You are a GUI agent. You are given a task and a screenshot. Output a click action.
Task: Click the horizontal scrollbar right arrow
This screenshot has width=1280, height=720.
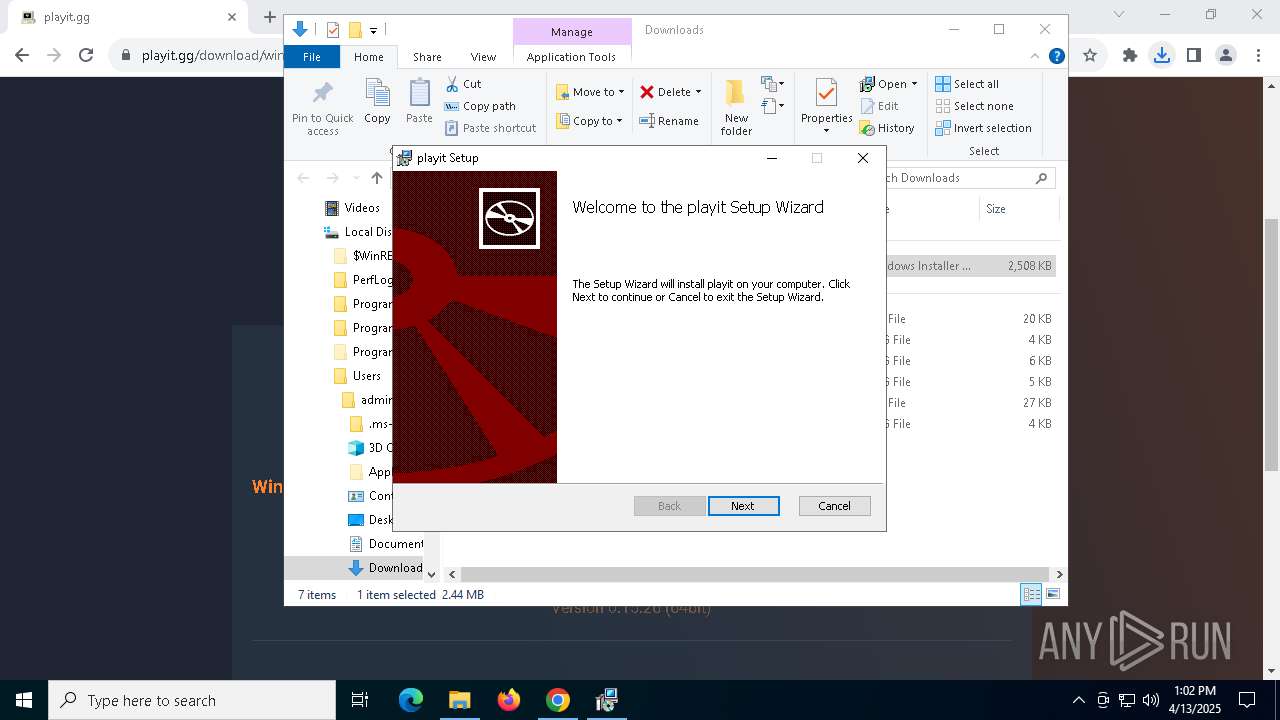(x=1059, y=574)
